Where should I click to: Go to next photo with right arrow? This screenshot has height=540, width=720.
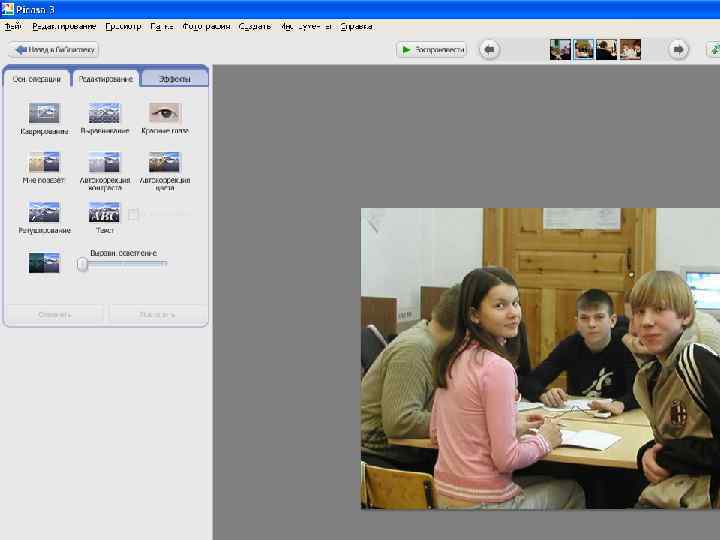coord(678,49)
